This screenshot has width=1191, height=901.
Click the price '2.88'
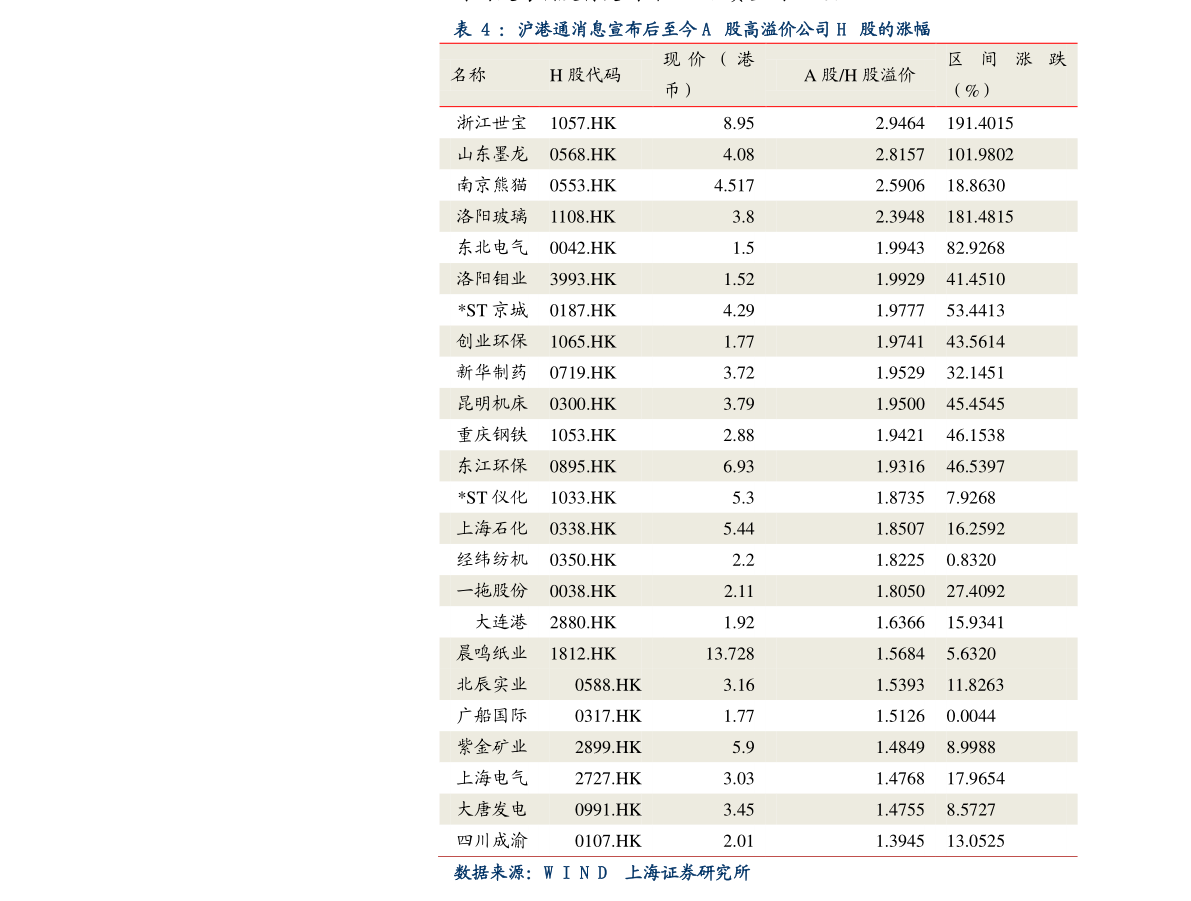click(738, 435)
